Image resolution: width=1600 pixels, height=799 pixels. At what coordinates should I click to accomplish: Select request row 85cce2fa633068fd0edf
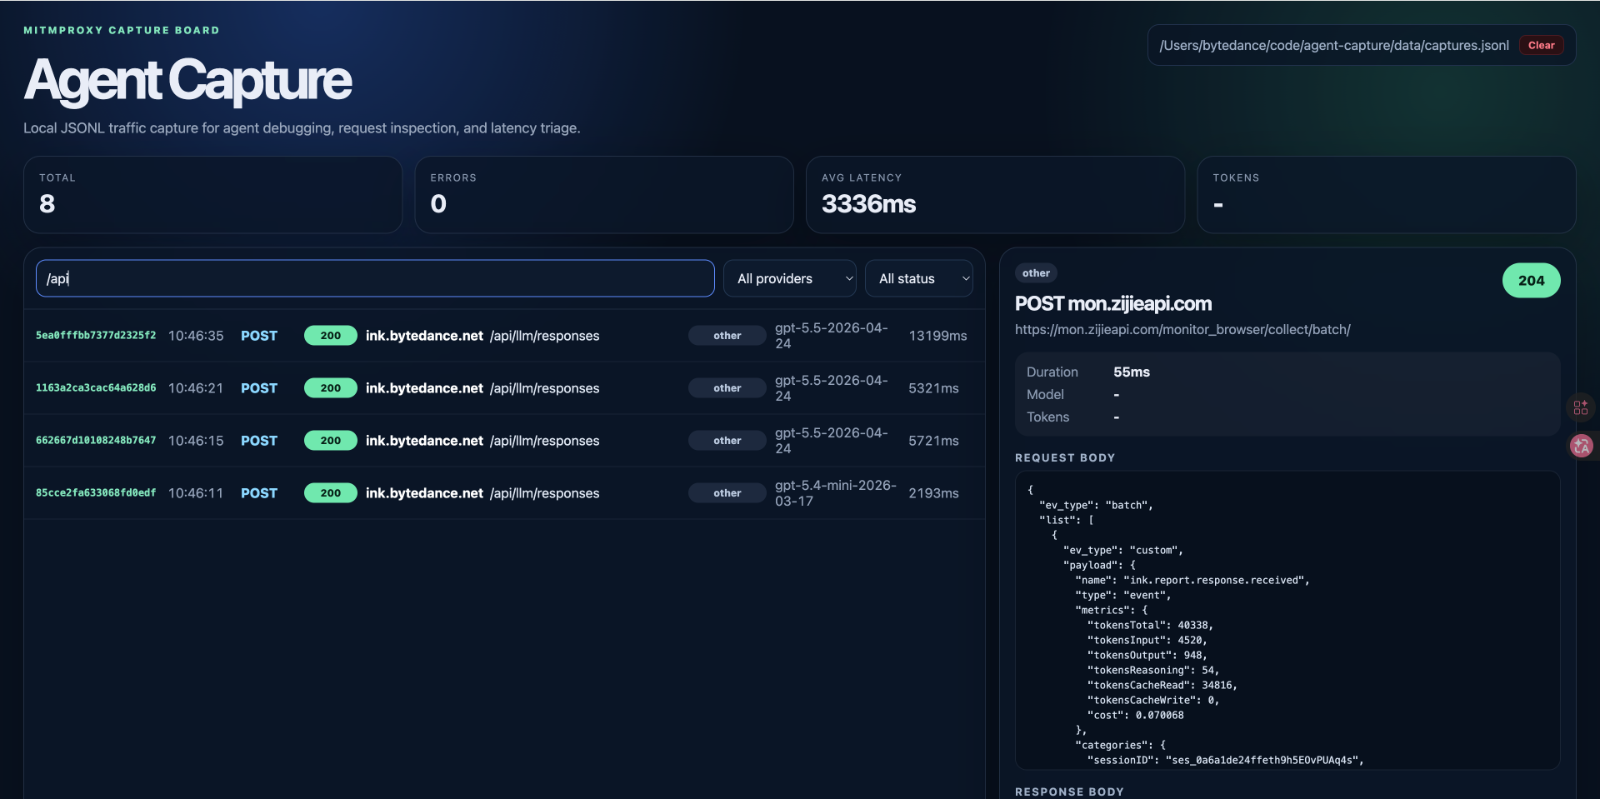point(504,493)
